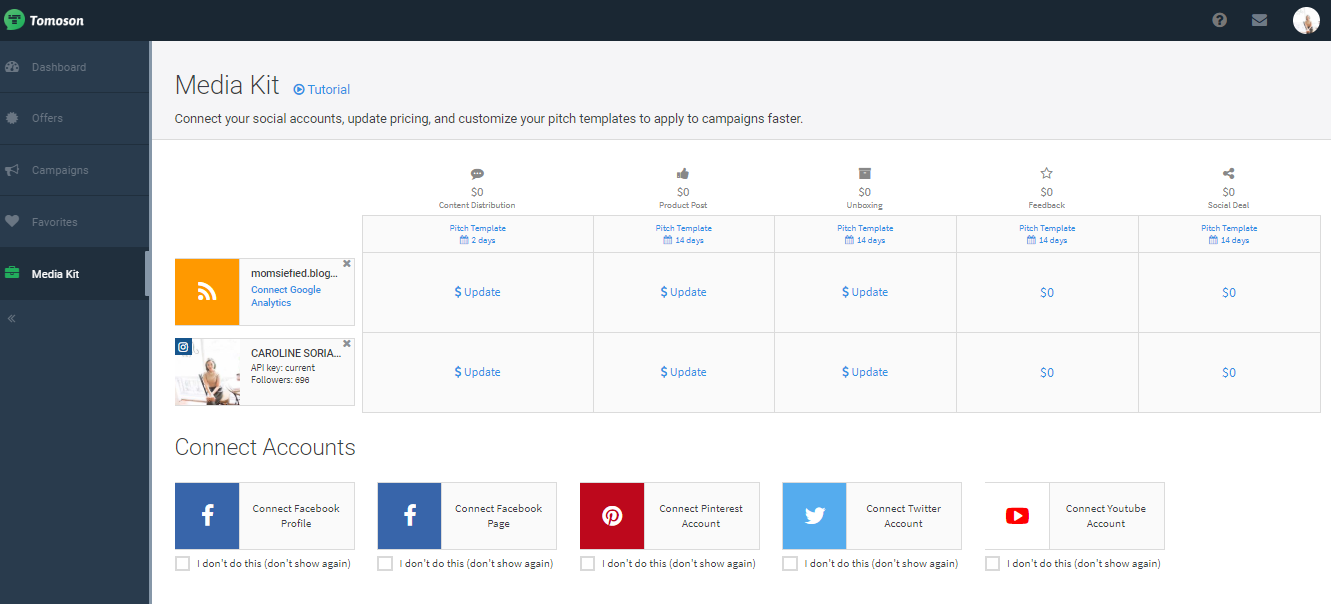Collapse the sidebar with double chevron
Image resolution: width=1331 pixels, height=604 pixels.
tap(12, 318)
